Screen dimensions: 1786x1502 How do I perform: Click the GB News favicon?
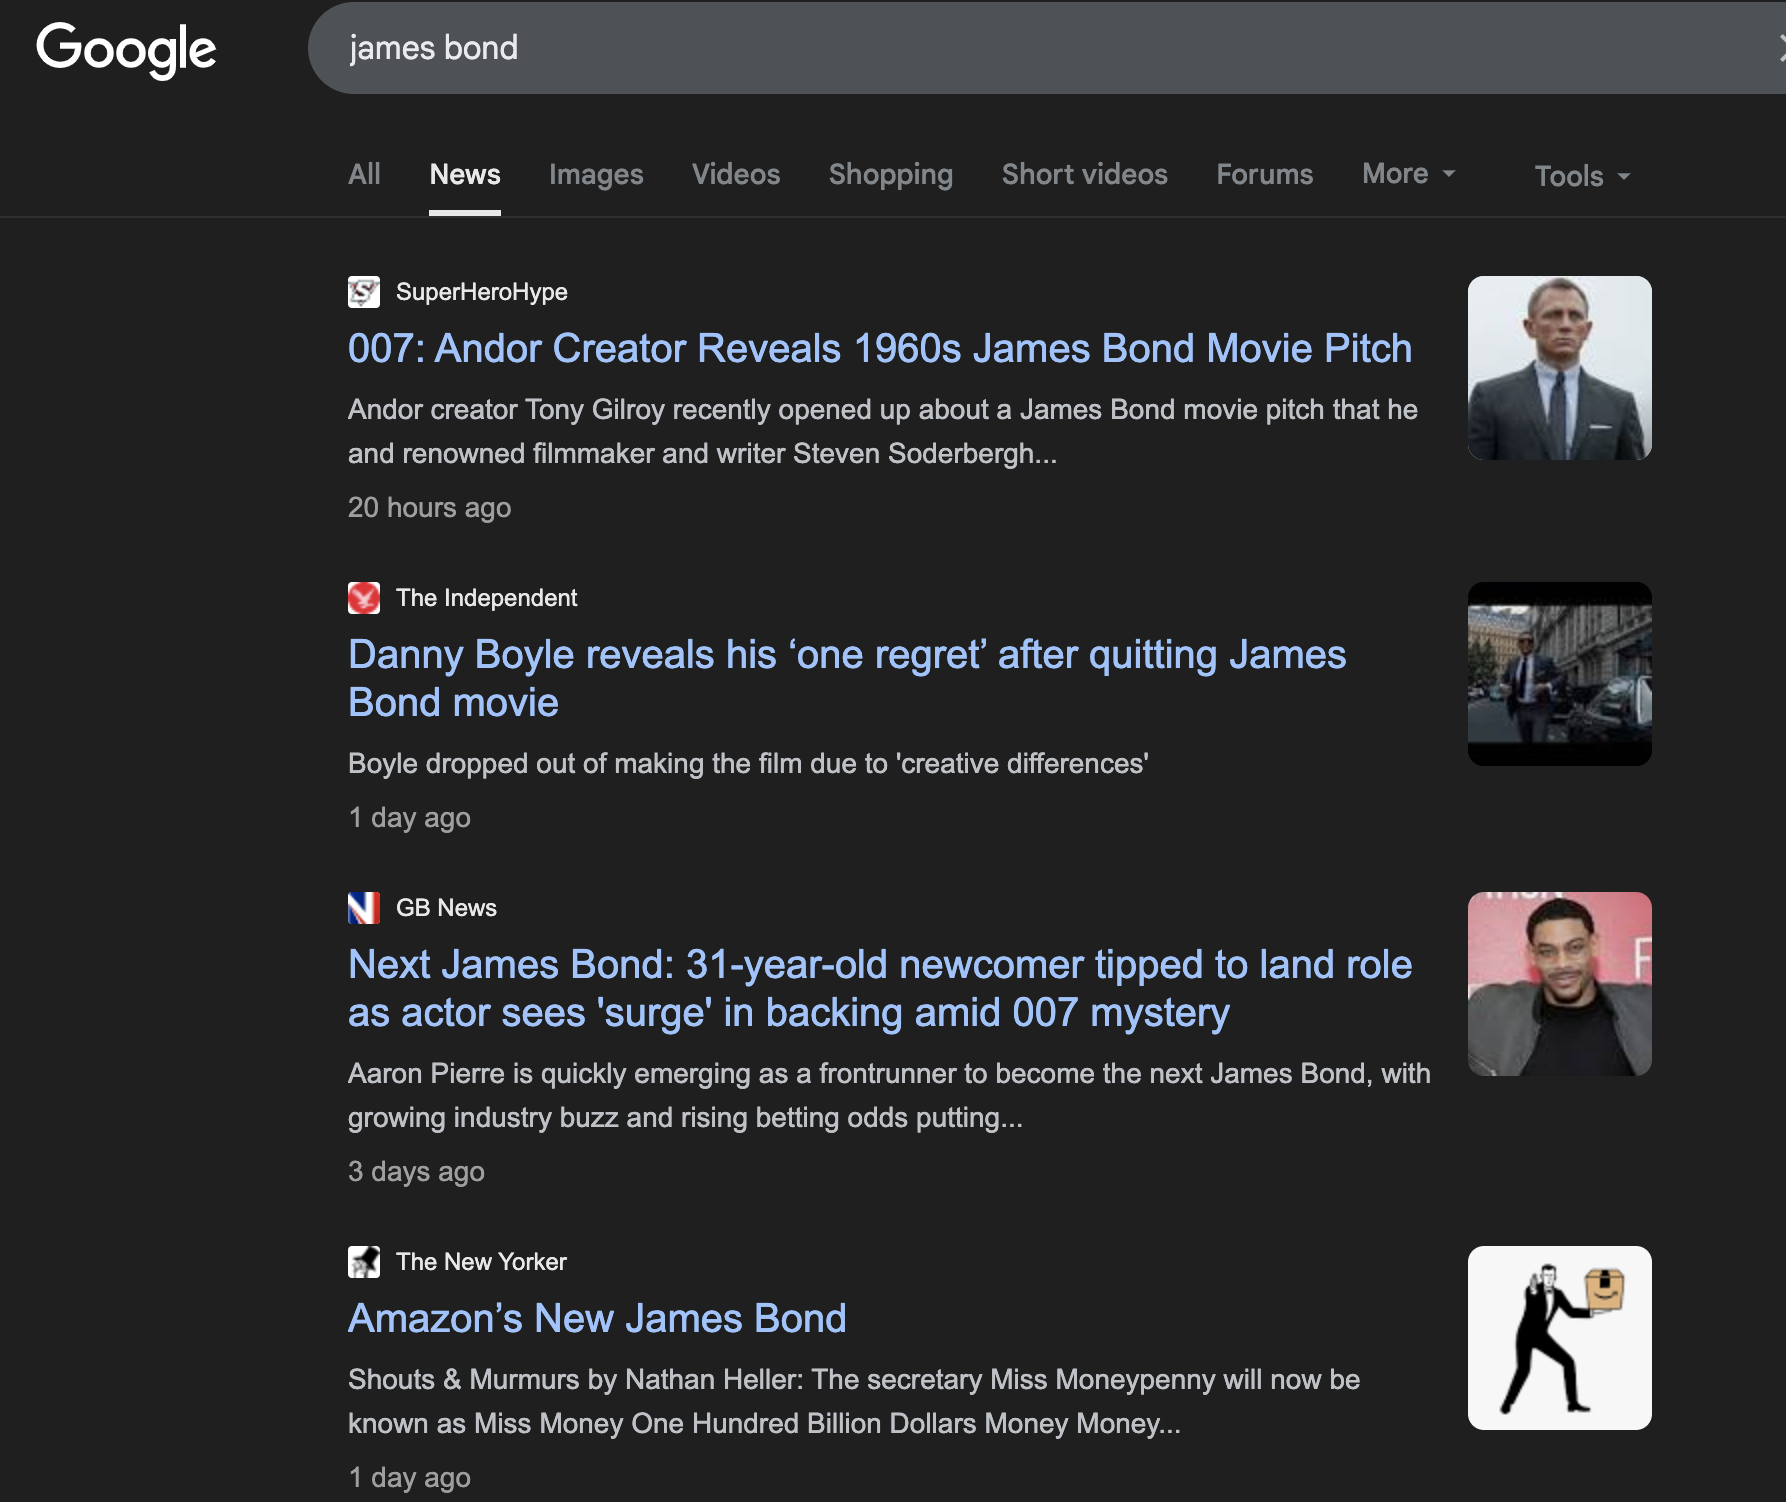[364, 908]
